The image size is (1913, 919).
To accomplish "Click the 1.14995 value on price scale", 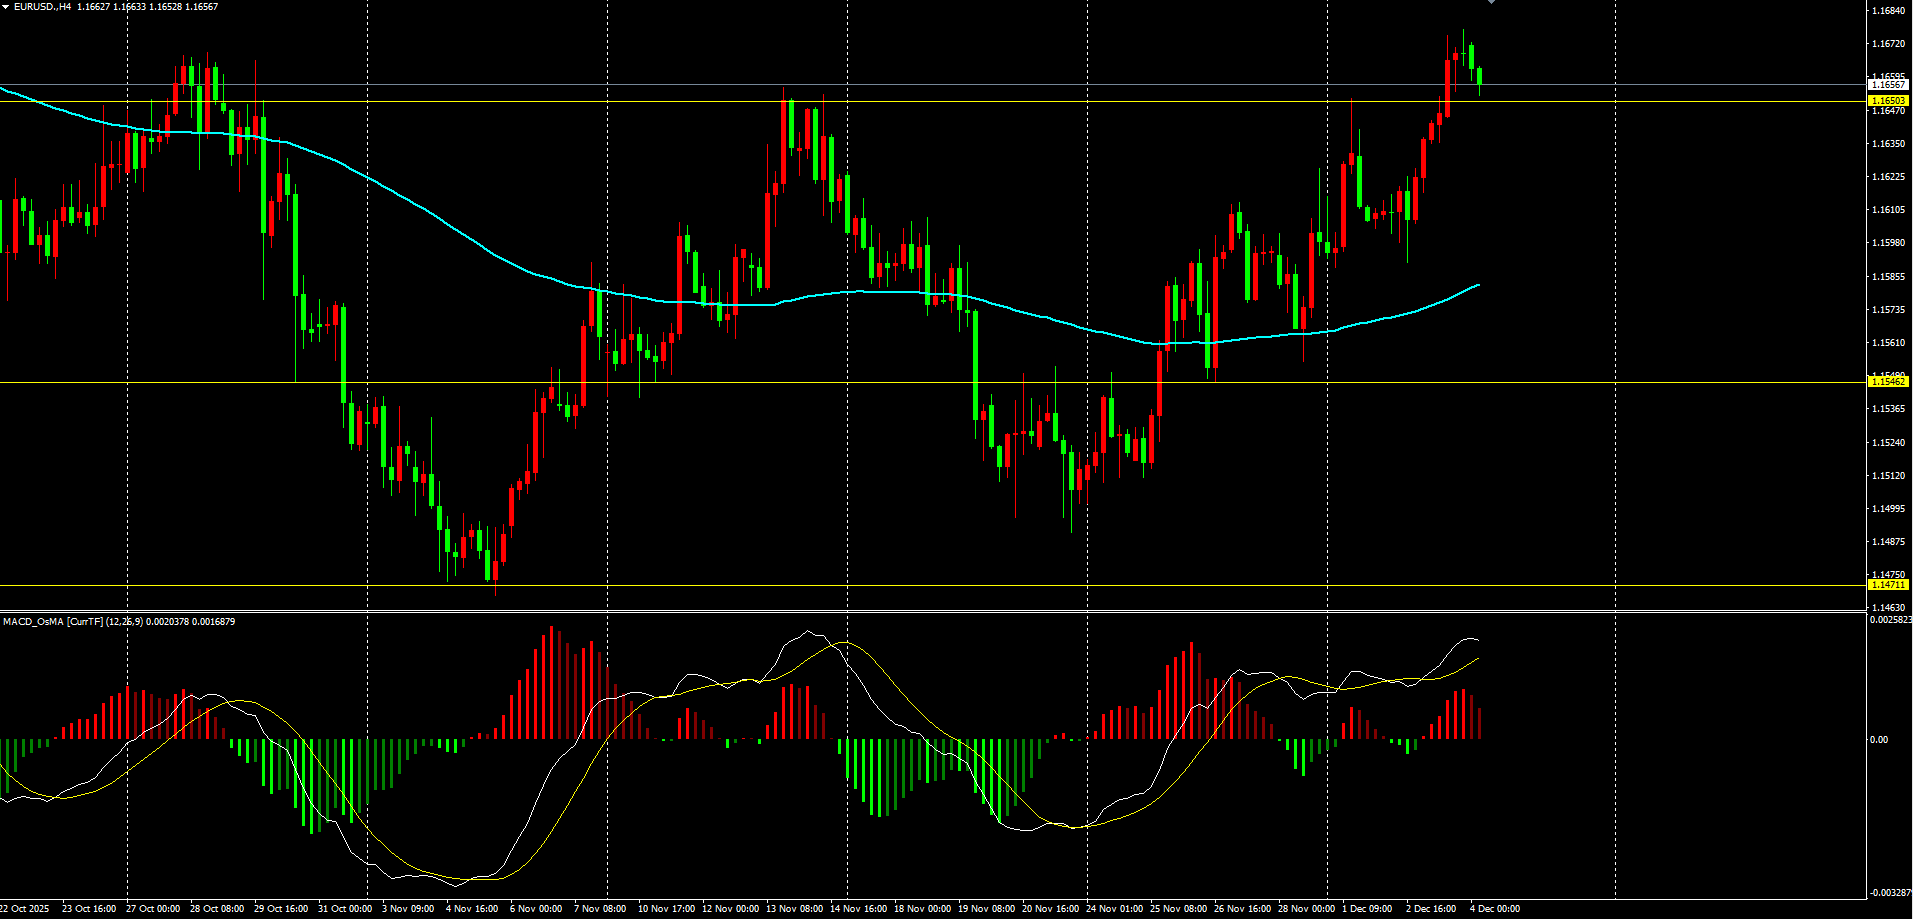I will point(1887,509).
